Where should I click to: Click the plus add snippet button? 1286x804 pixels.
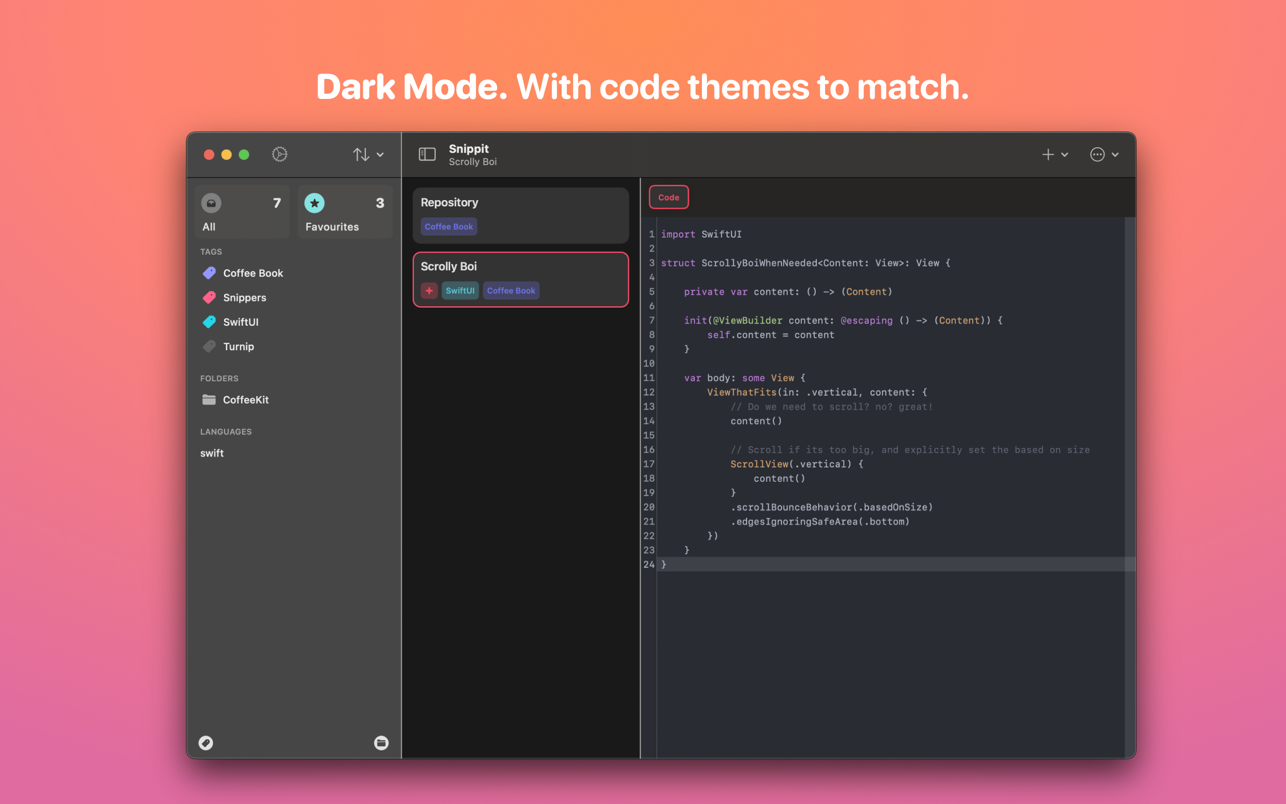tap(1048, 155)
